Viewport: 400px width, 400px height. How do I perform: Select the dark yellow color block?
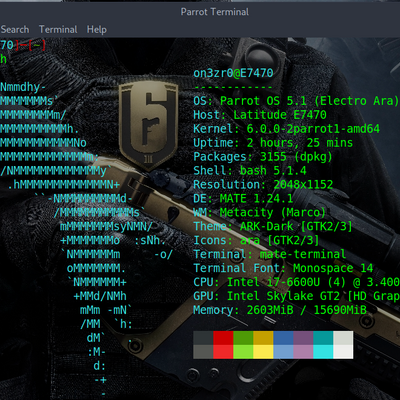[263, 338]
